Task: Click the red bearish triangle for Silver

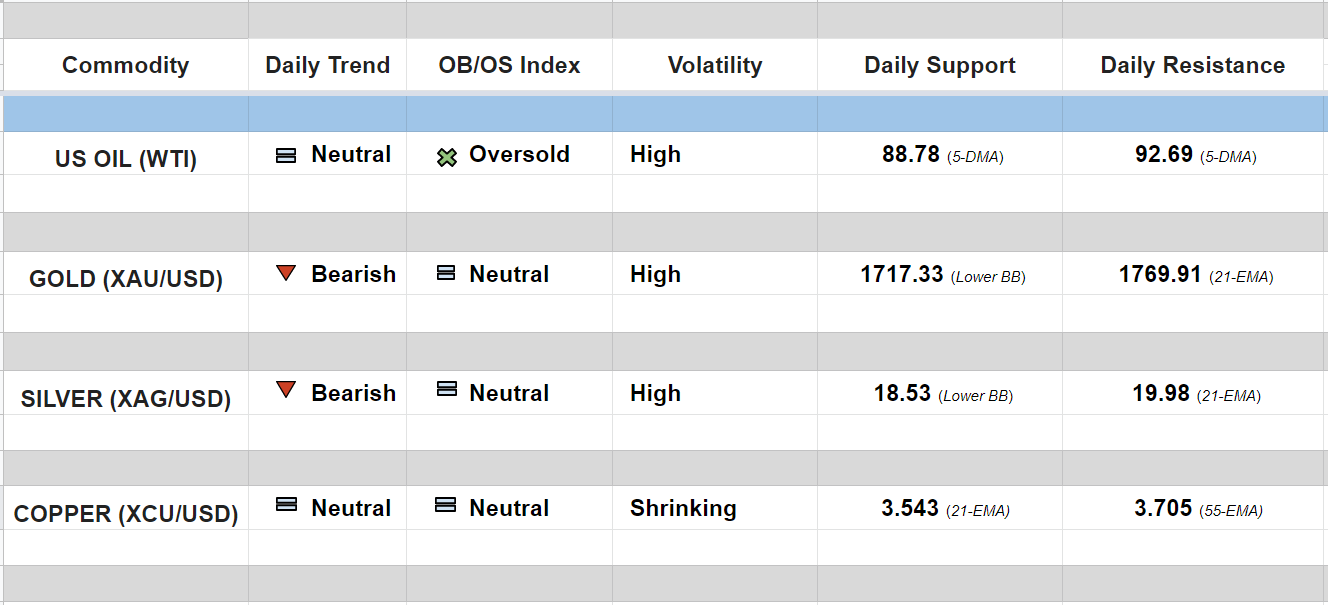Action: [286, 390]
